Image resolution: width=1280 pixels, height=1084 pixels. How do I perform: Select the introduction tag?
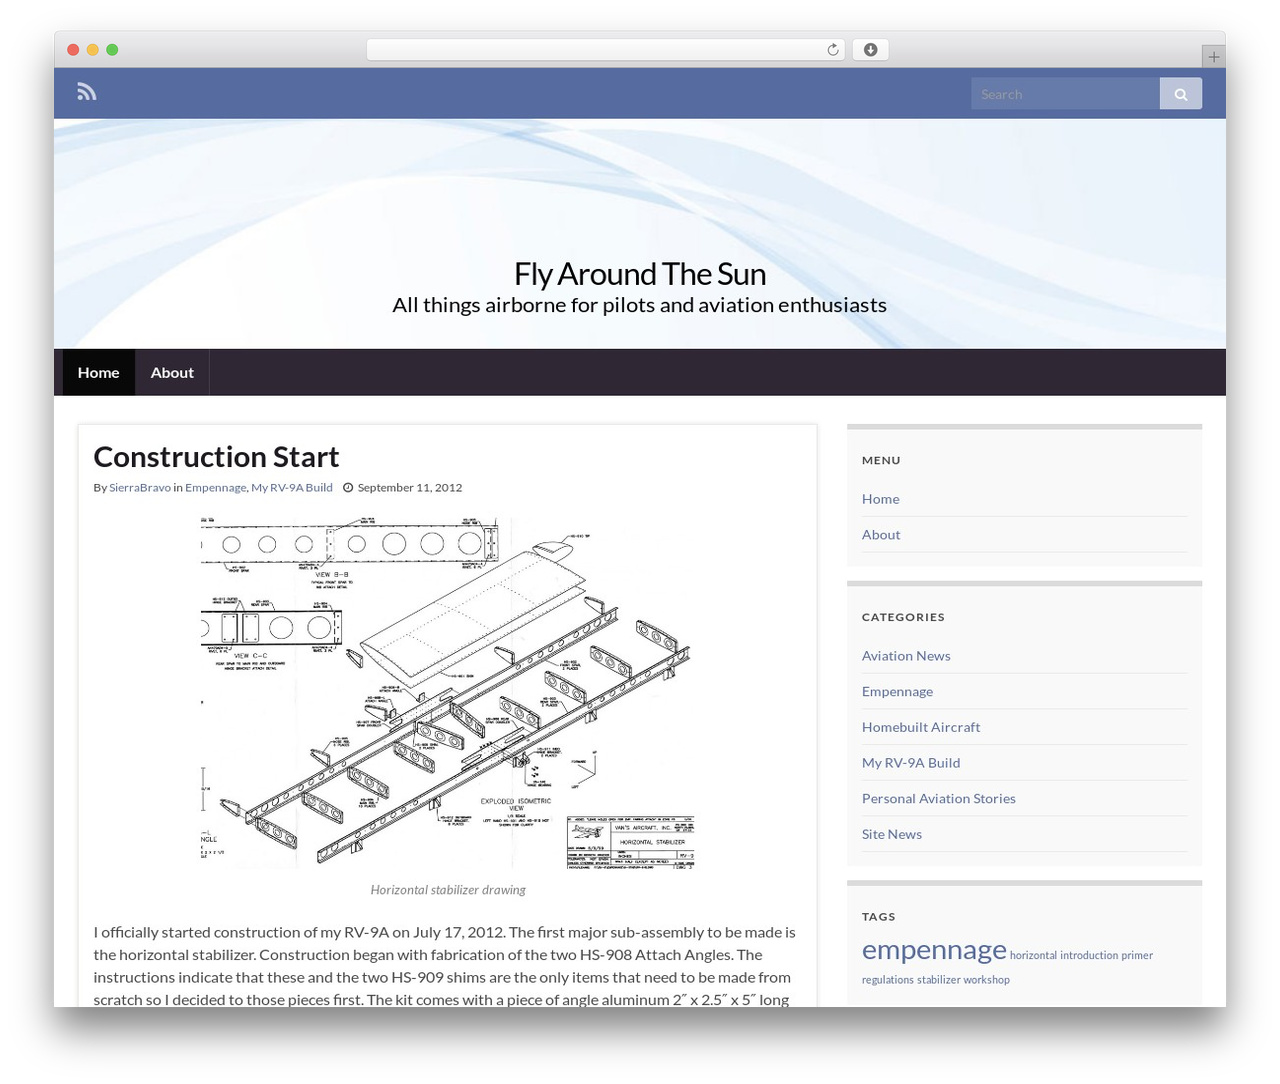[1089, 955]
